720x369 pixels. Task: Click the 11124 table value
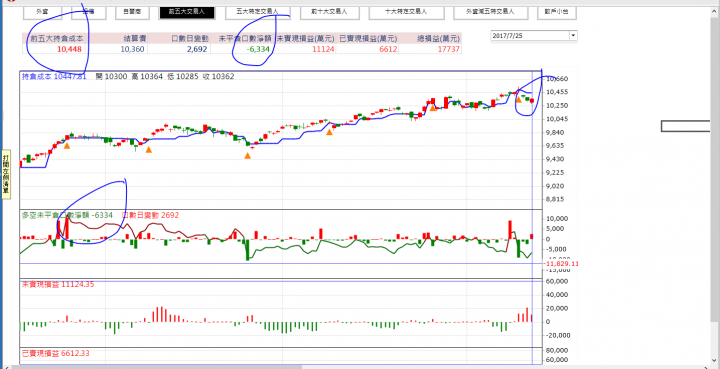pyautogui.click(x=324, y=49)
